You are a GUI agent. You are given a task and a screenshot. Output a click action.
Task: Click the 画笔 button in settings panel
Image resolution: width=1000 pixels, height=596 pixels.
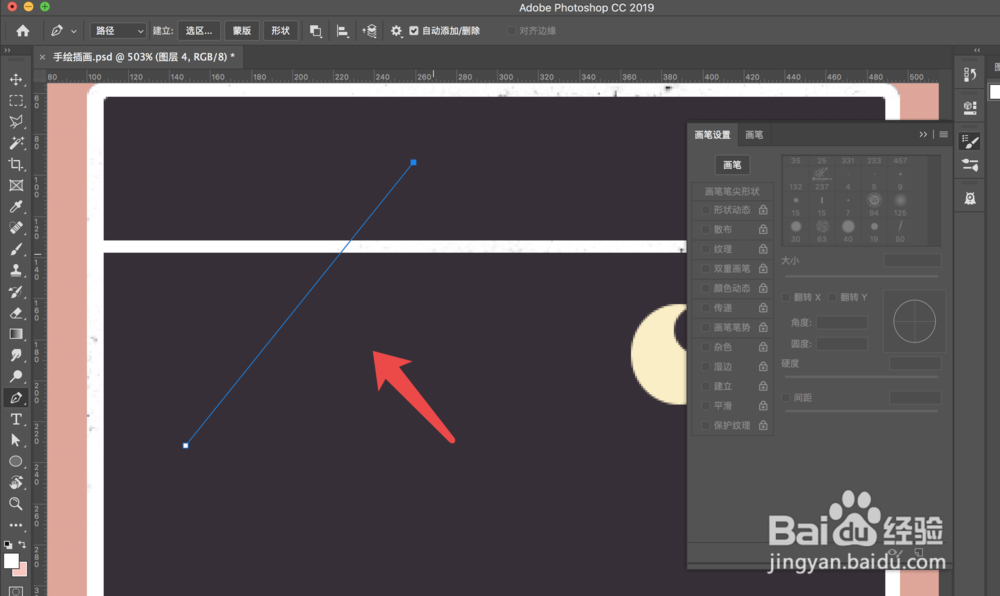tap(732, 164)
